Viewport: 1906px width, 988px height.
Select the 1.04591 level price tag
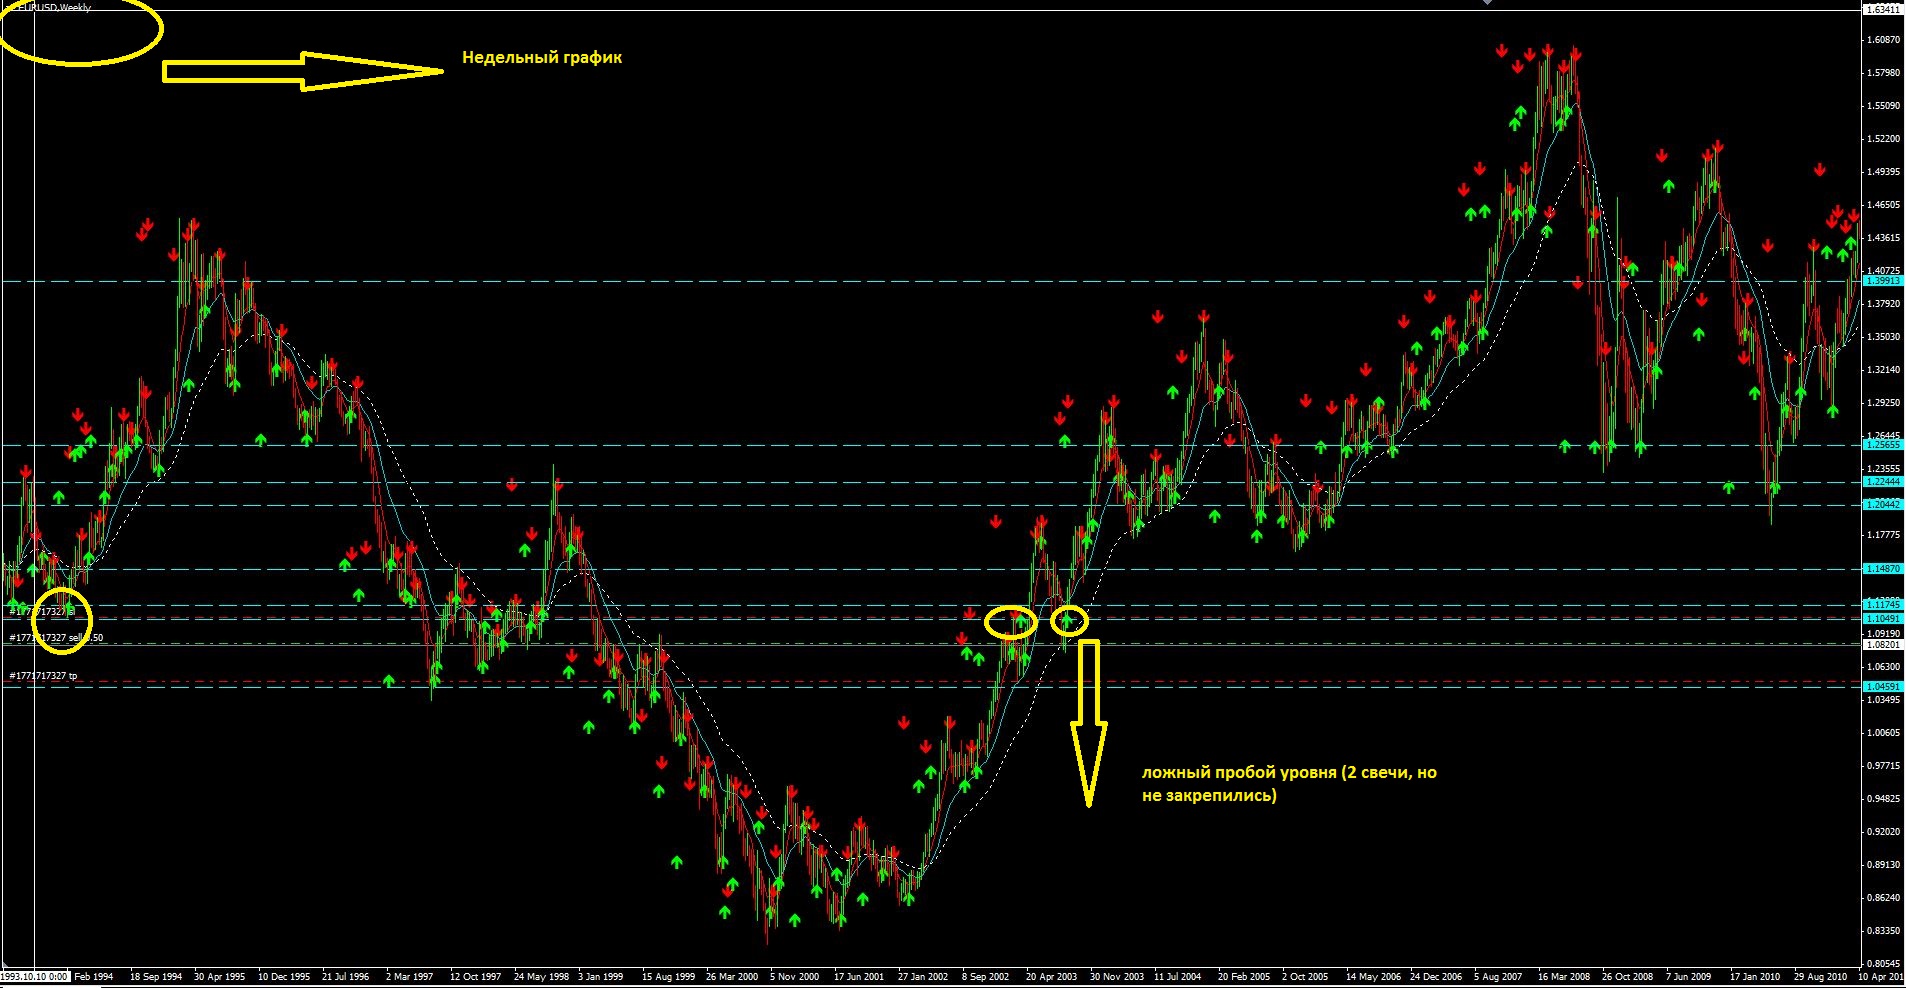coord(1883,687)
